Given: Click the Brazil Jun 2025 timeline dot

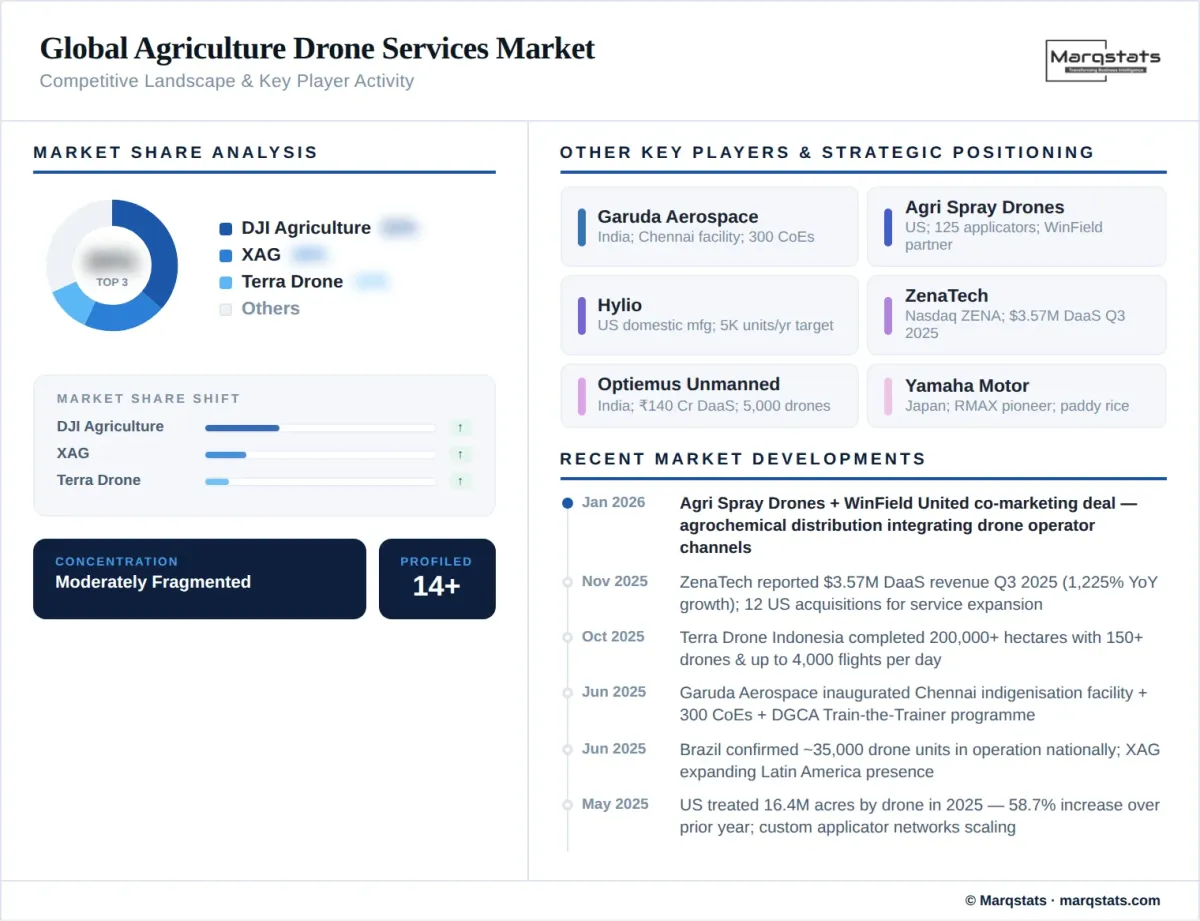Looking at the screenshot, I should click(x=567, y=749).
